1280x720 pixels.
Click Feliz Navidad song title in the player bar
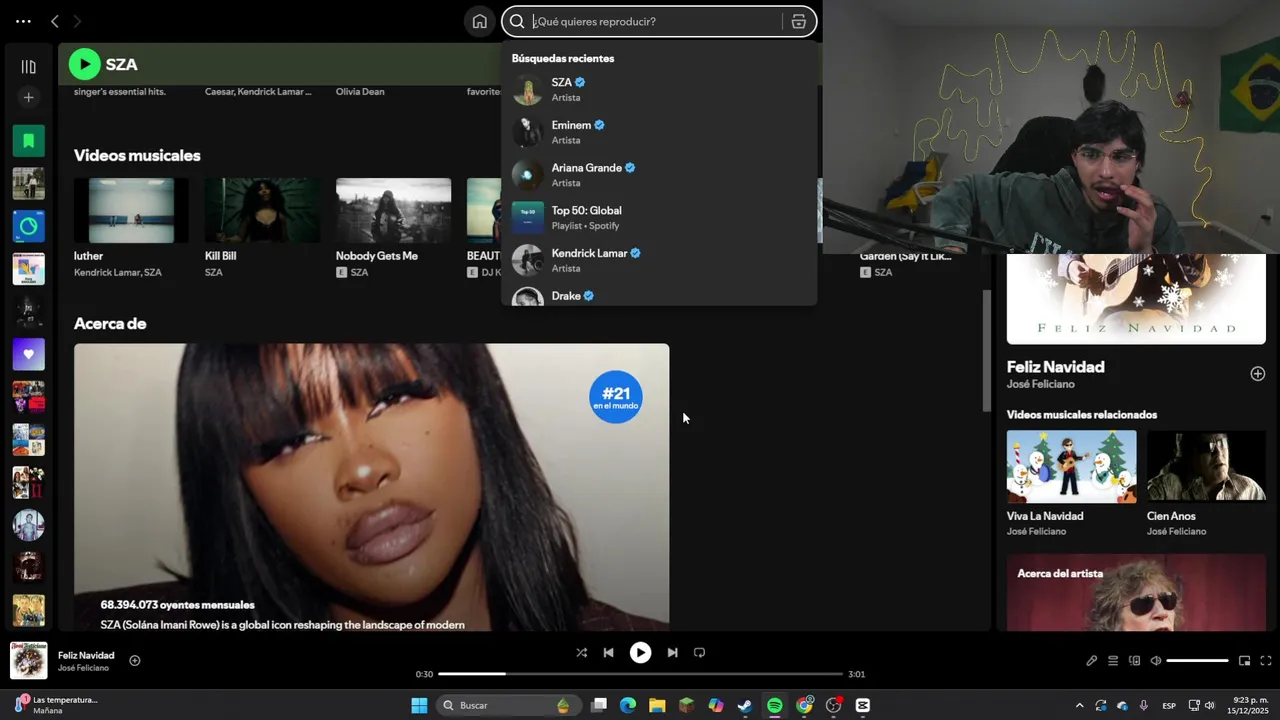(x=86, y=655)
